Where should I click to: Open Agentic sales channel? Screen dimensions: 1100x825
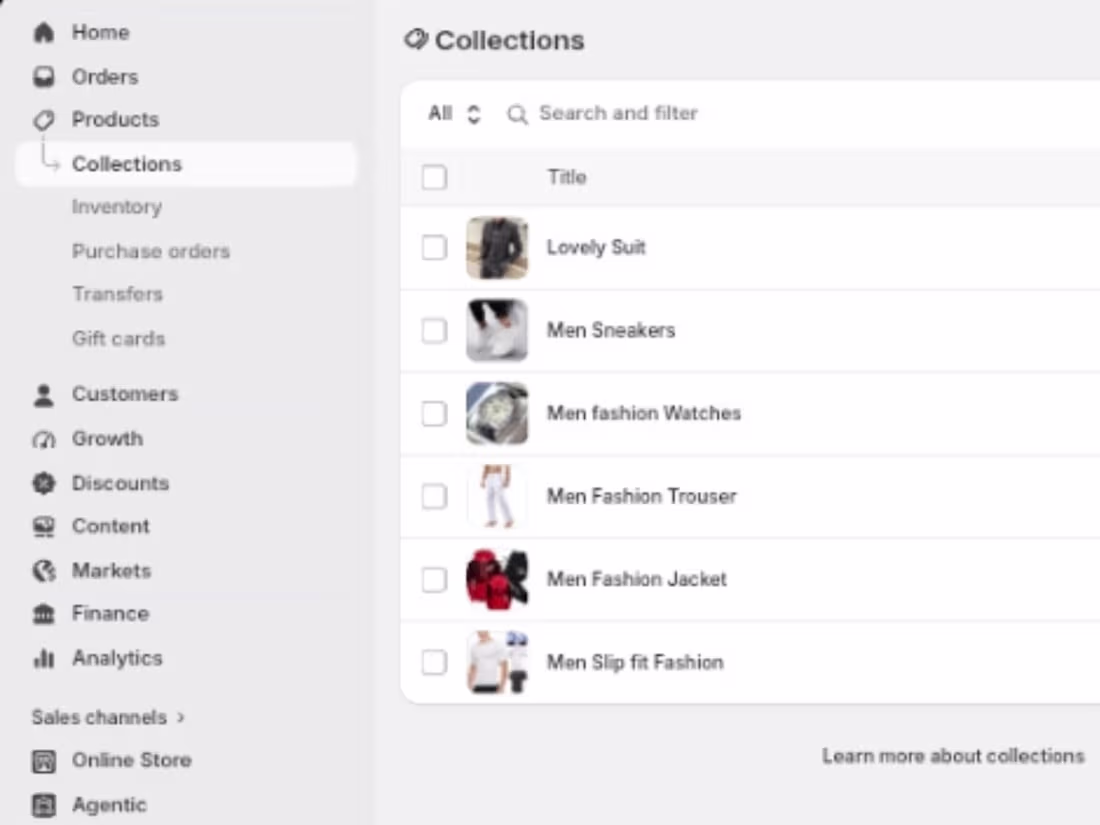coord(109,805)
